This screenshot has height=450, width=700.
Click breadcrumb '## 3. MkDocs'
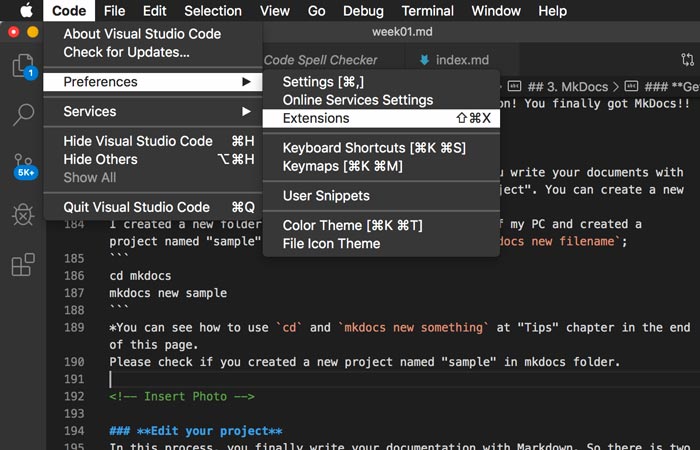click(x=568, y=87)
